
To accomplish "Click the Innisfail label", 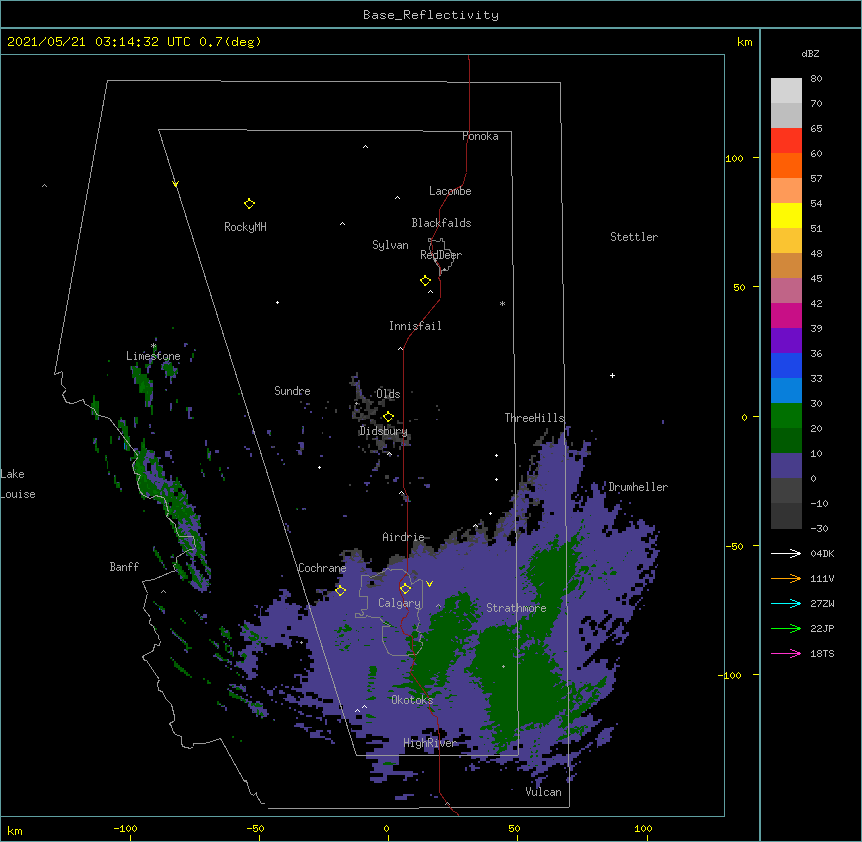I will tap(415, 326).
